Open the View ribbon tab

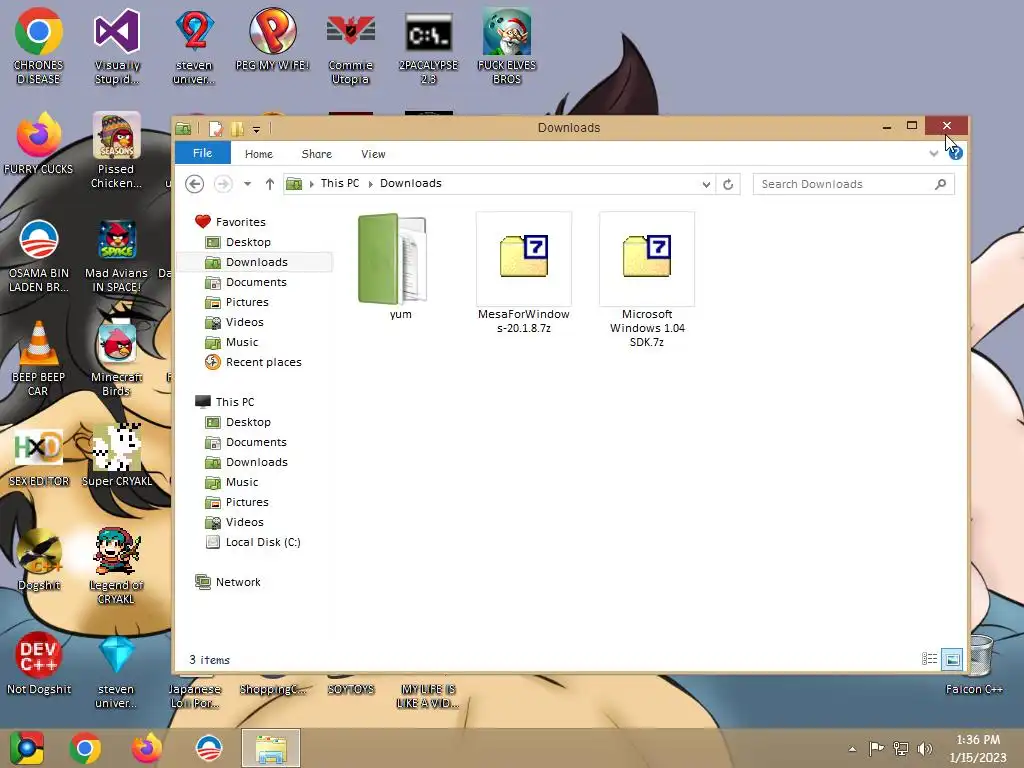pyautogui.click(x=373, y=154)
